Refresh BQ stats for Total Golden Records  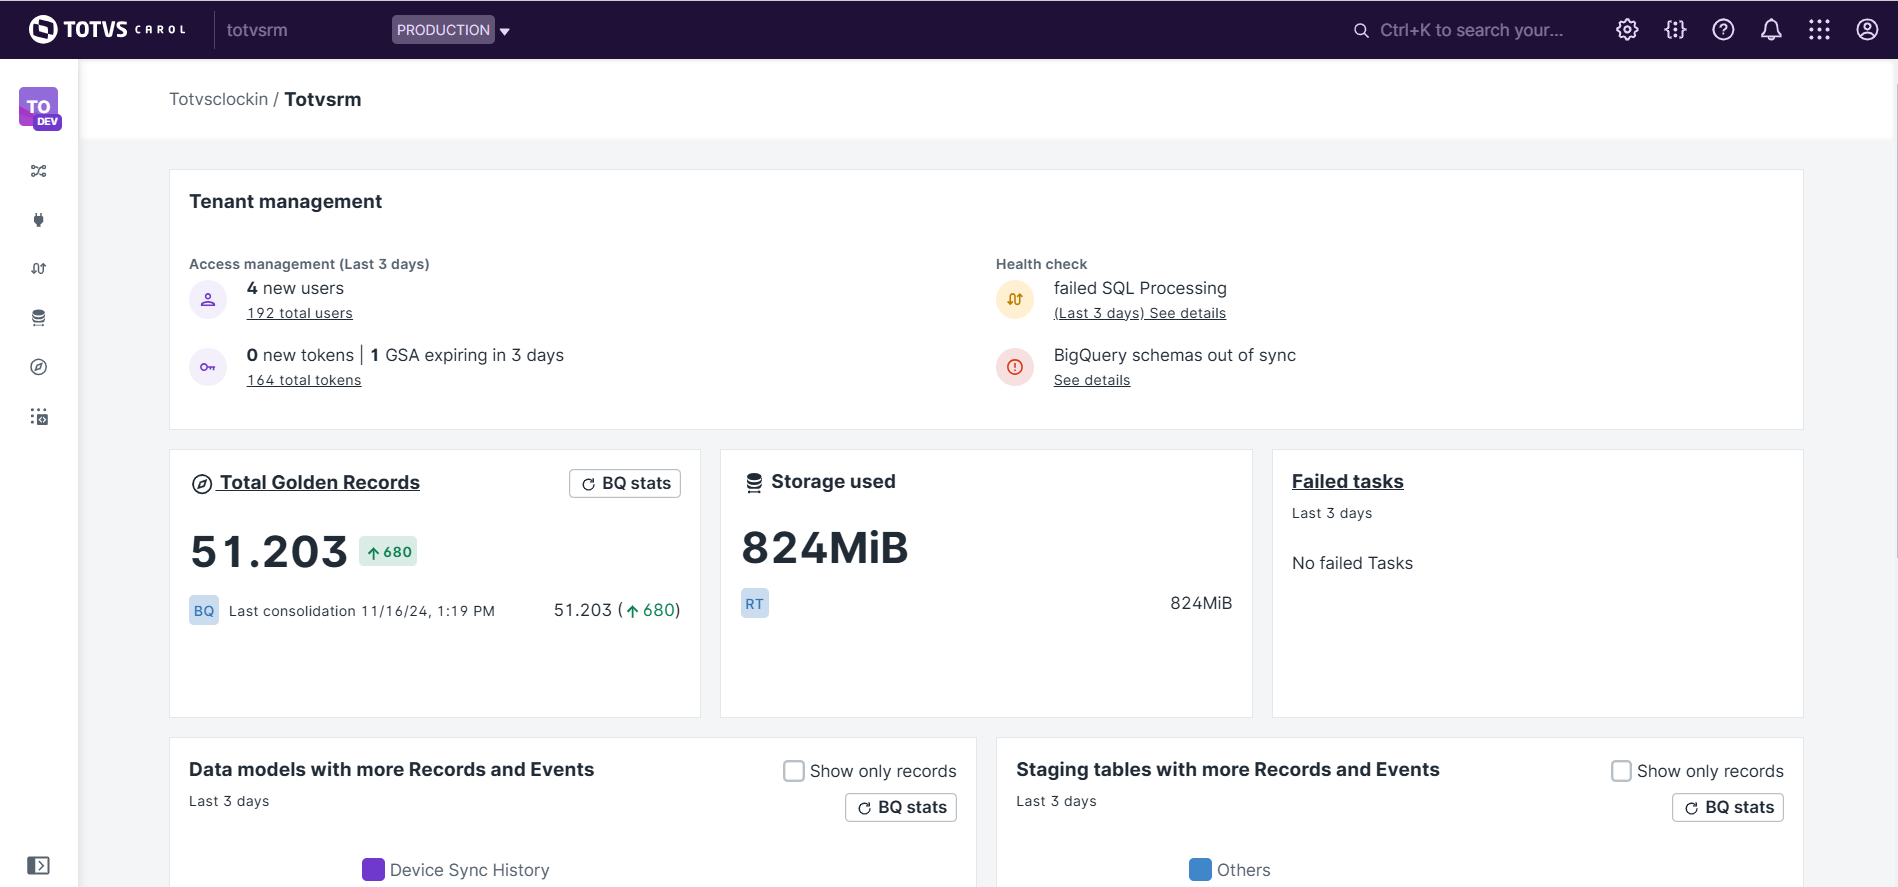click(x=625, y=484)
